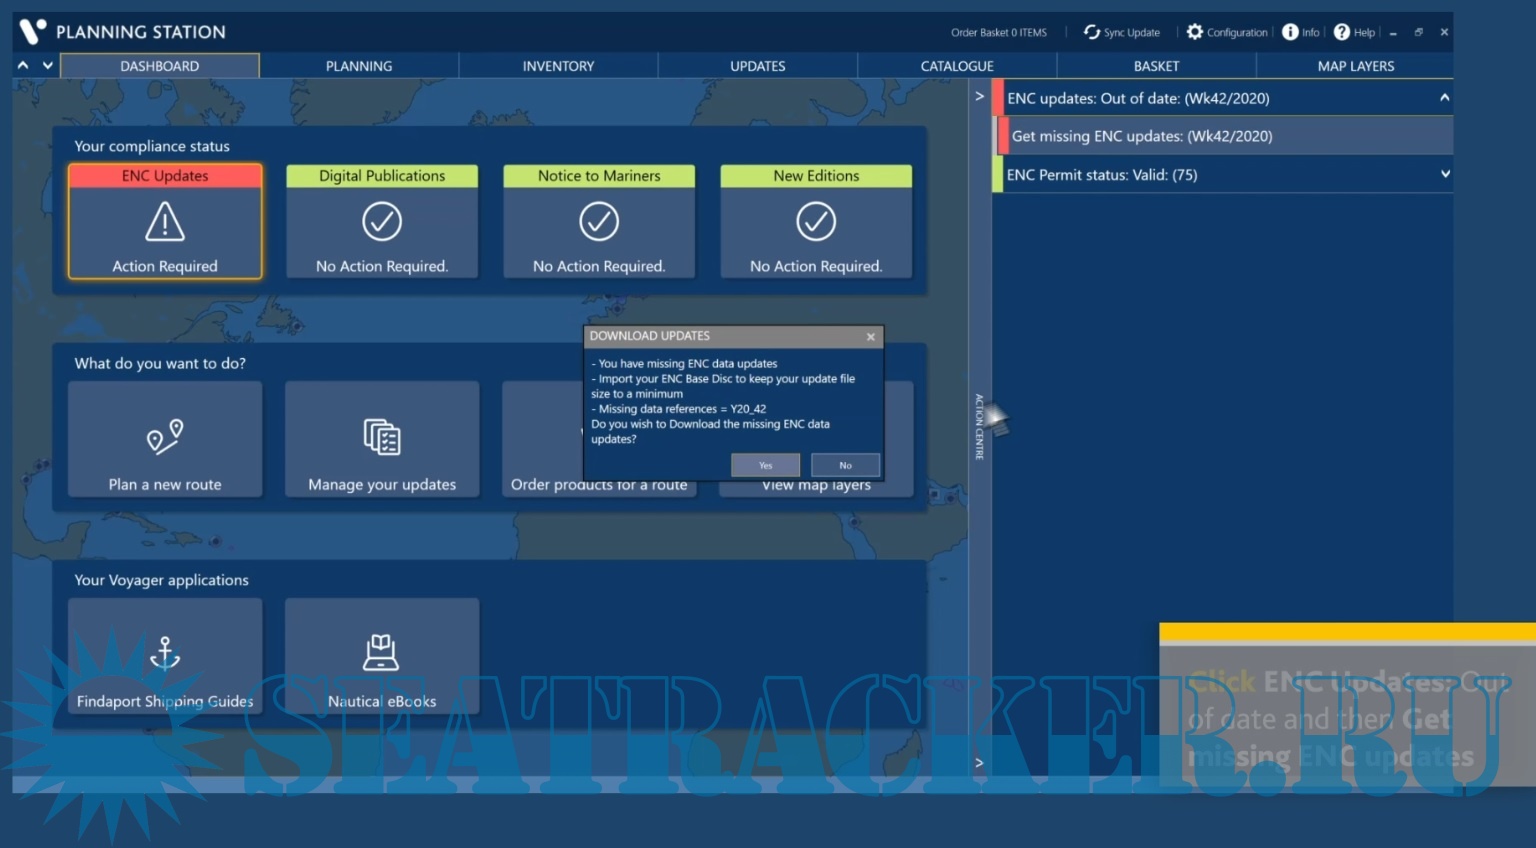
Task: Click the Digital Publications checkmark icon
Action: [x=382, y=222]
